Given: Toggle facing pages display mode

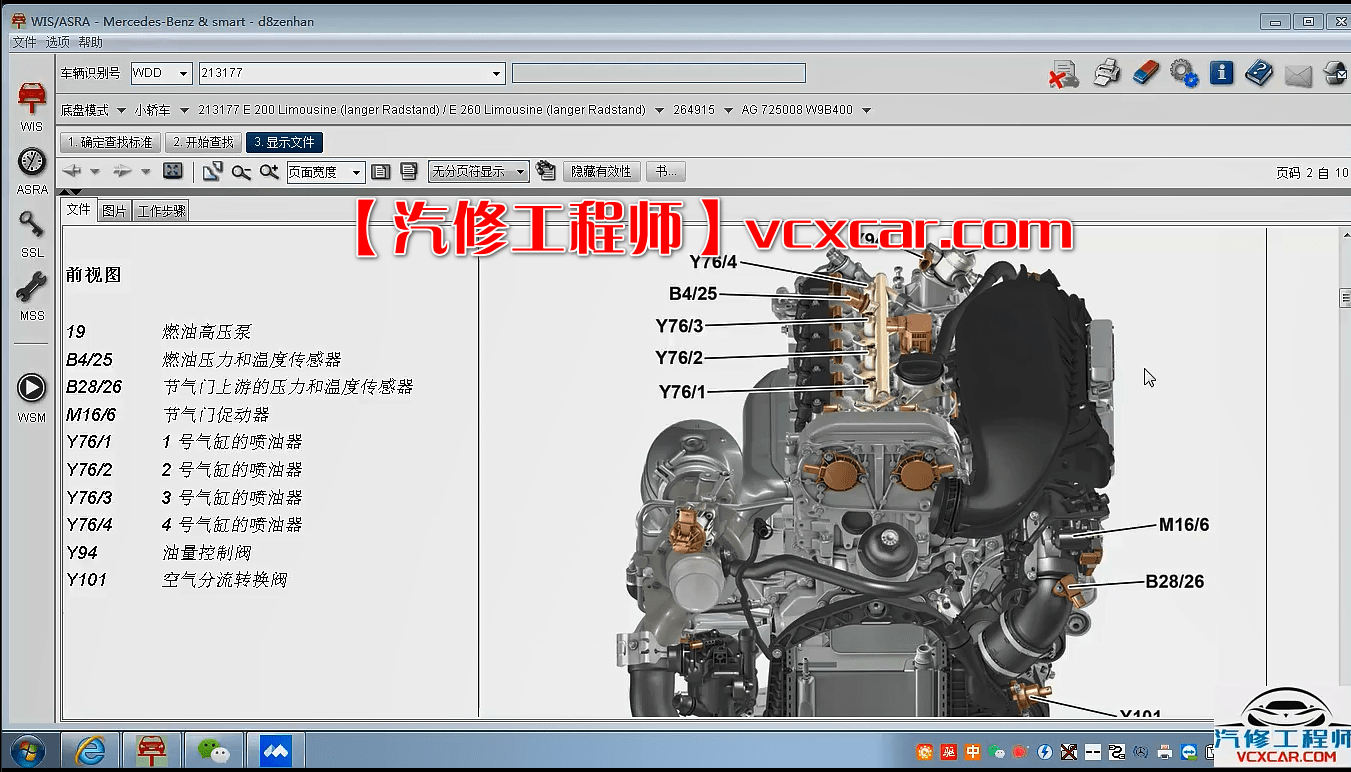Looking at the screenshot, I should tap(409, 171).
